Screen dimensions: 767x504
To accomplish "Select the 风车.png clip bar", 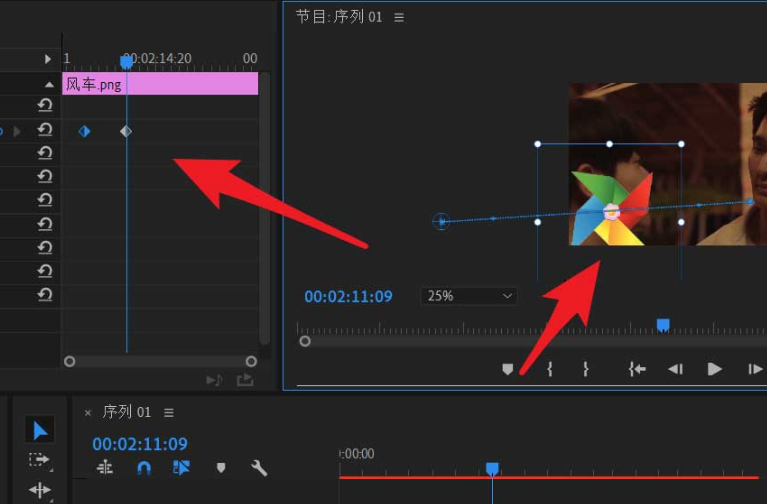I will pos(160,84).
